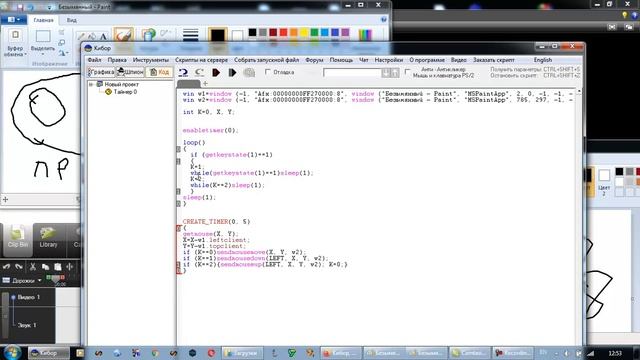Open Paint help question mark icon
Screen dimensions: 640x360
(384, 20)
